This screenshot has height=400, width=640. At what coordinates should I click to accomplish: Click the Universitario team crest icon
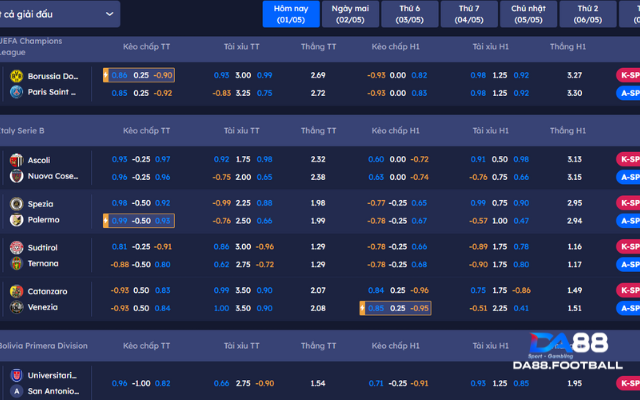coord(16,375)
